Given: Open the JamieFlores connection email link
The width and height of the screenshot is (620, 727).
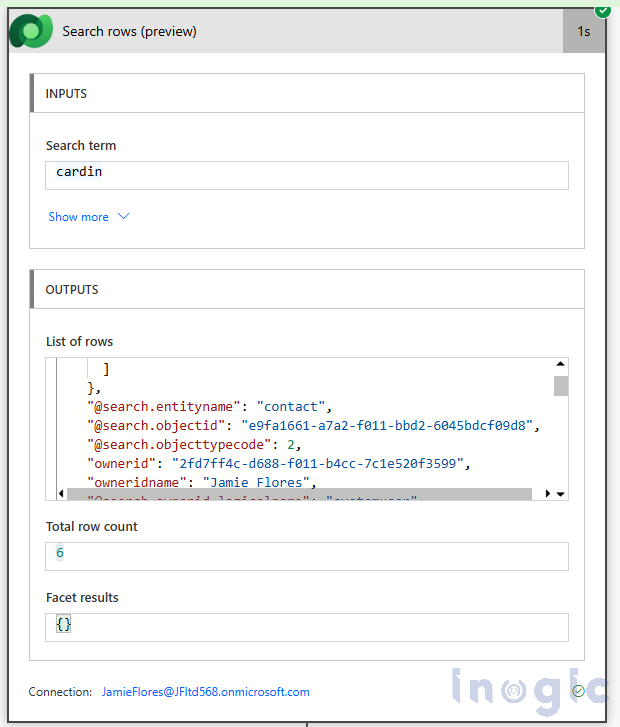Looking at the screenshot, I should coord(205,692).
